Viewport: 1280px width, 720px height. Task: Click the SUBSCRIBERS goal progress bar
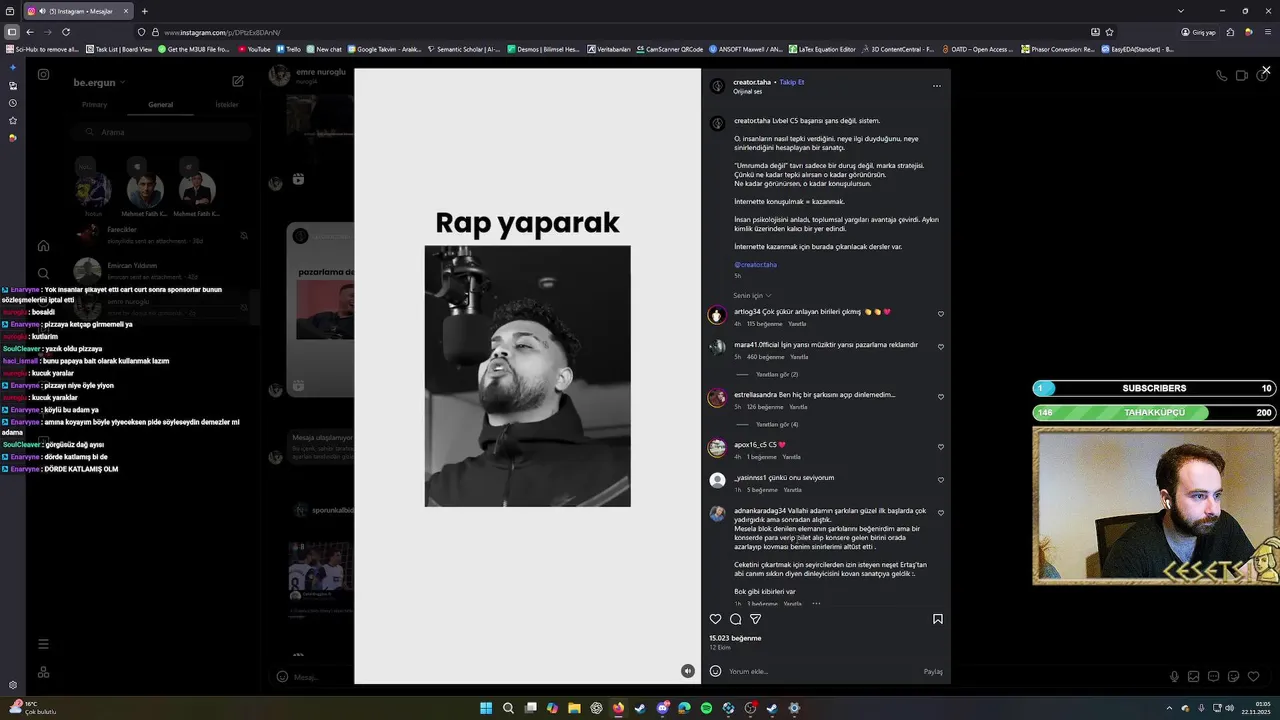pyautogui.click(x=1154, y=388)
